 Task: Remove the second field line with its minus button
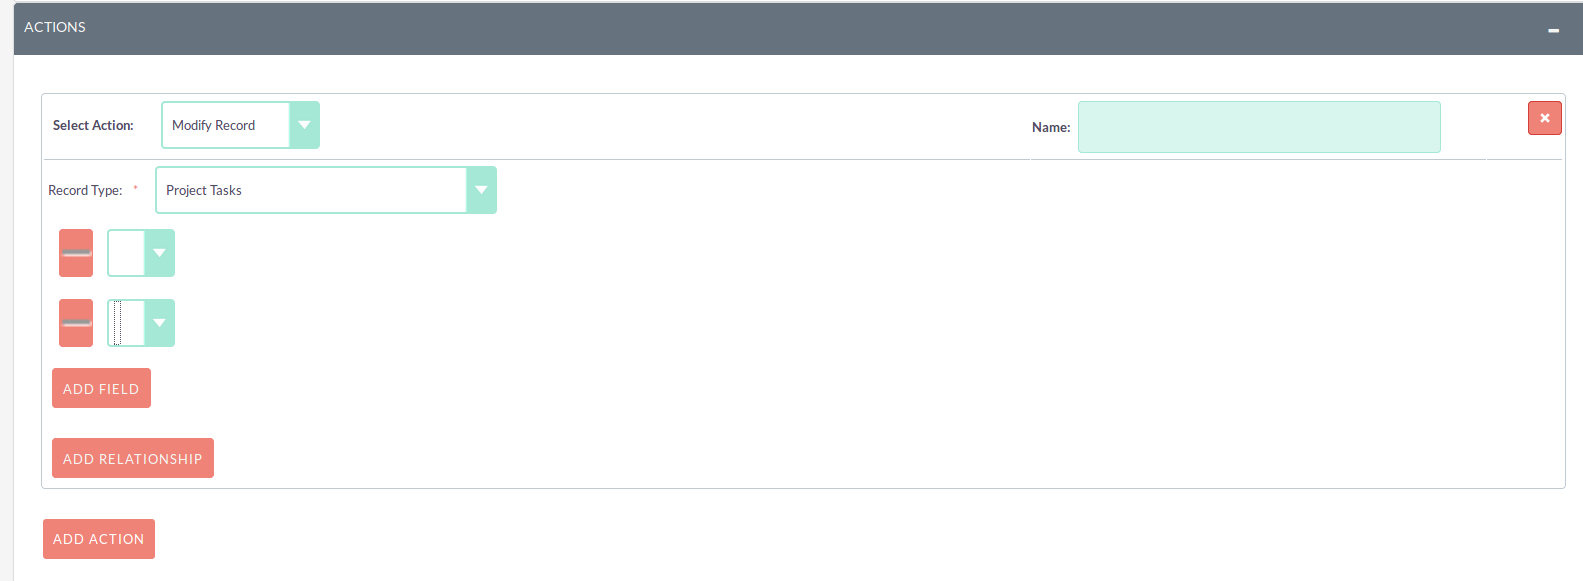76,323
